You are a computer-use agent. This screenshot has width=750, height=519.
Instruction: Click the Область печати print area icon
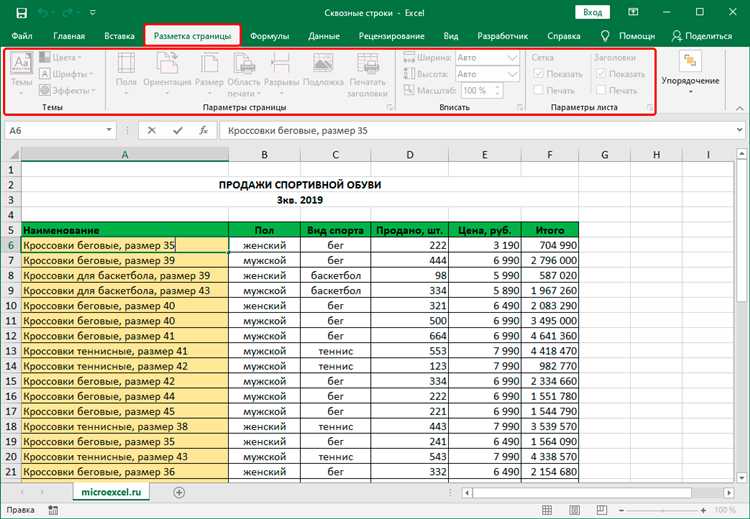click(244, 63)
